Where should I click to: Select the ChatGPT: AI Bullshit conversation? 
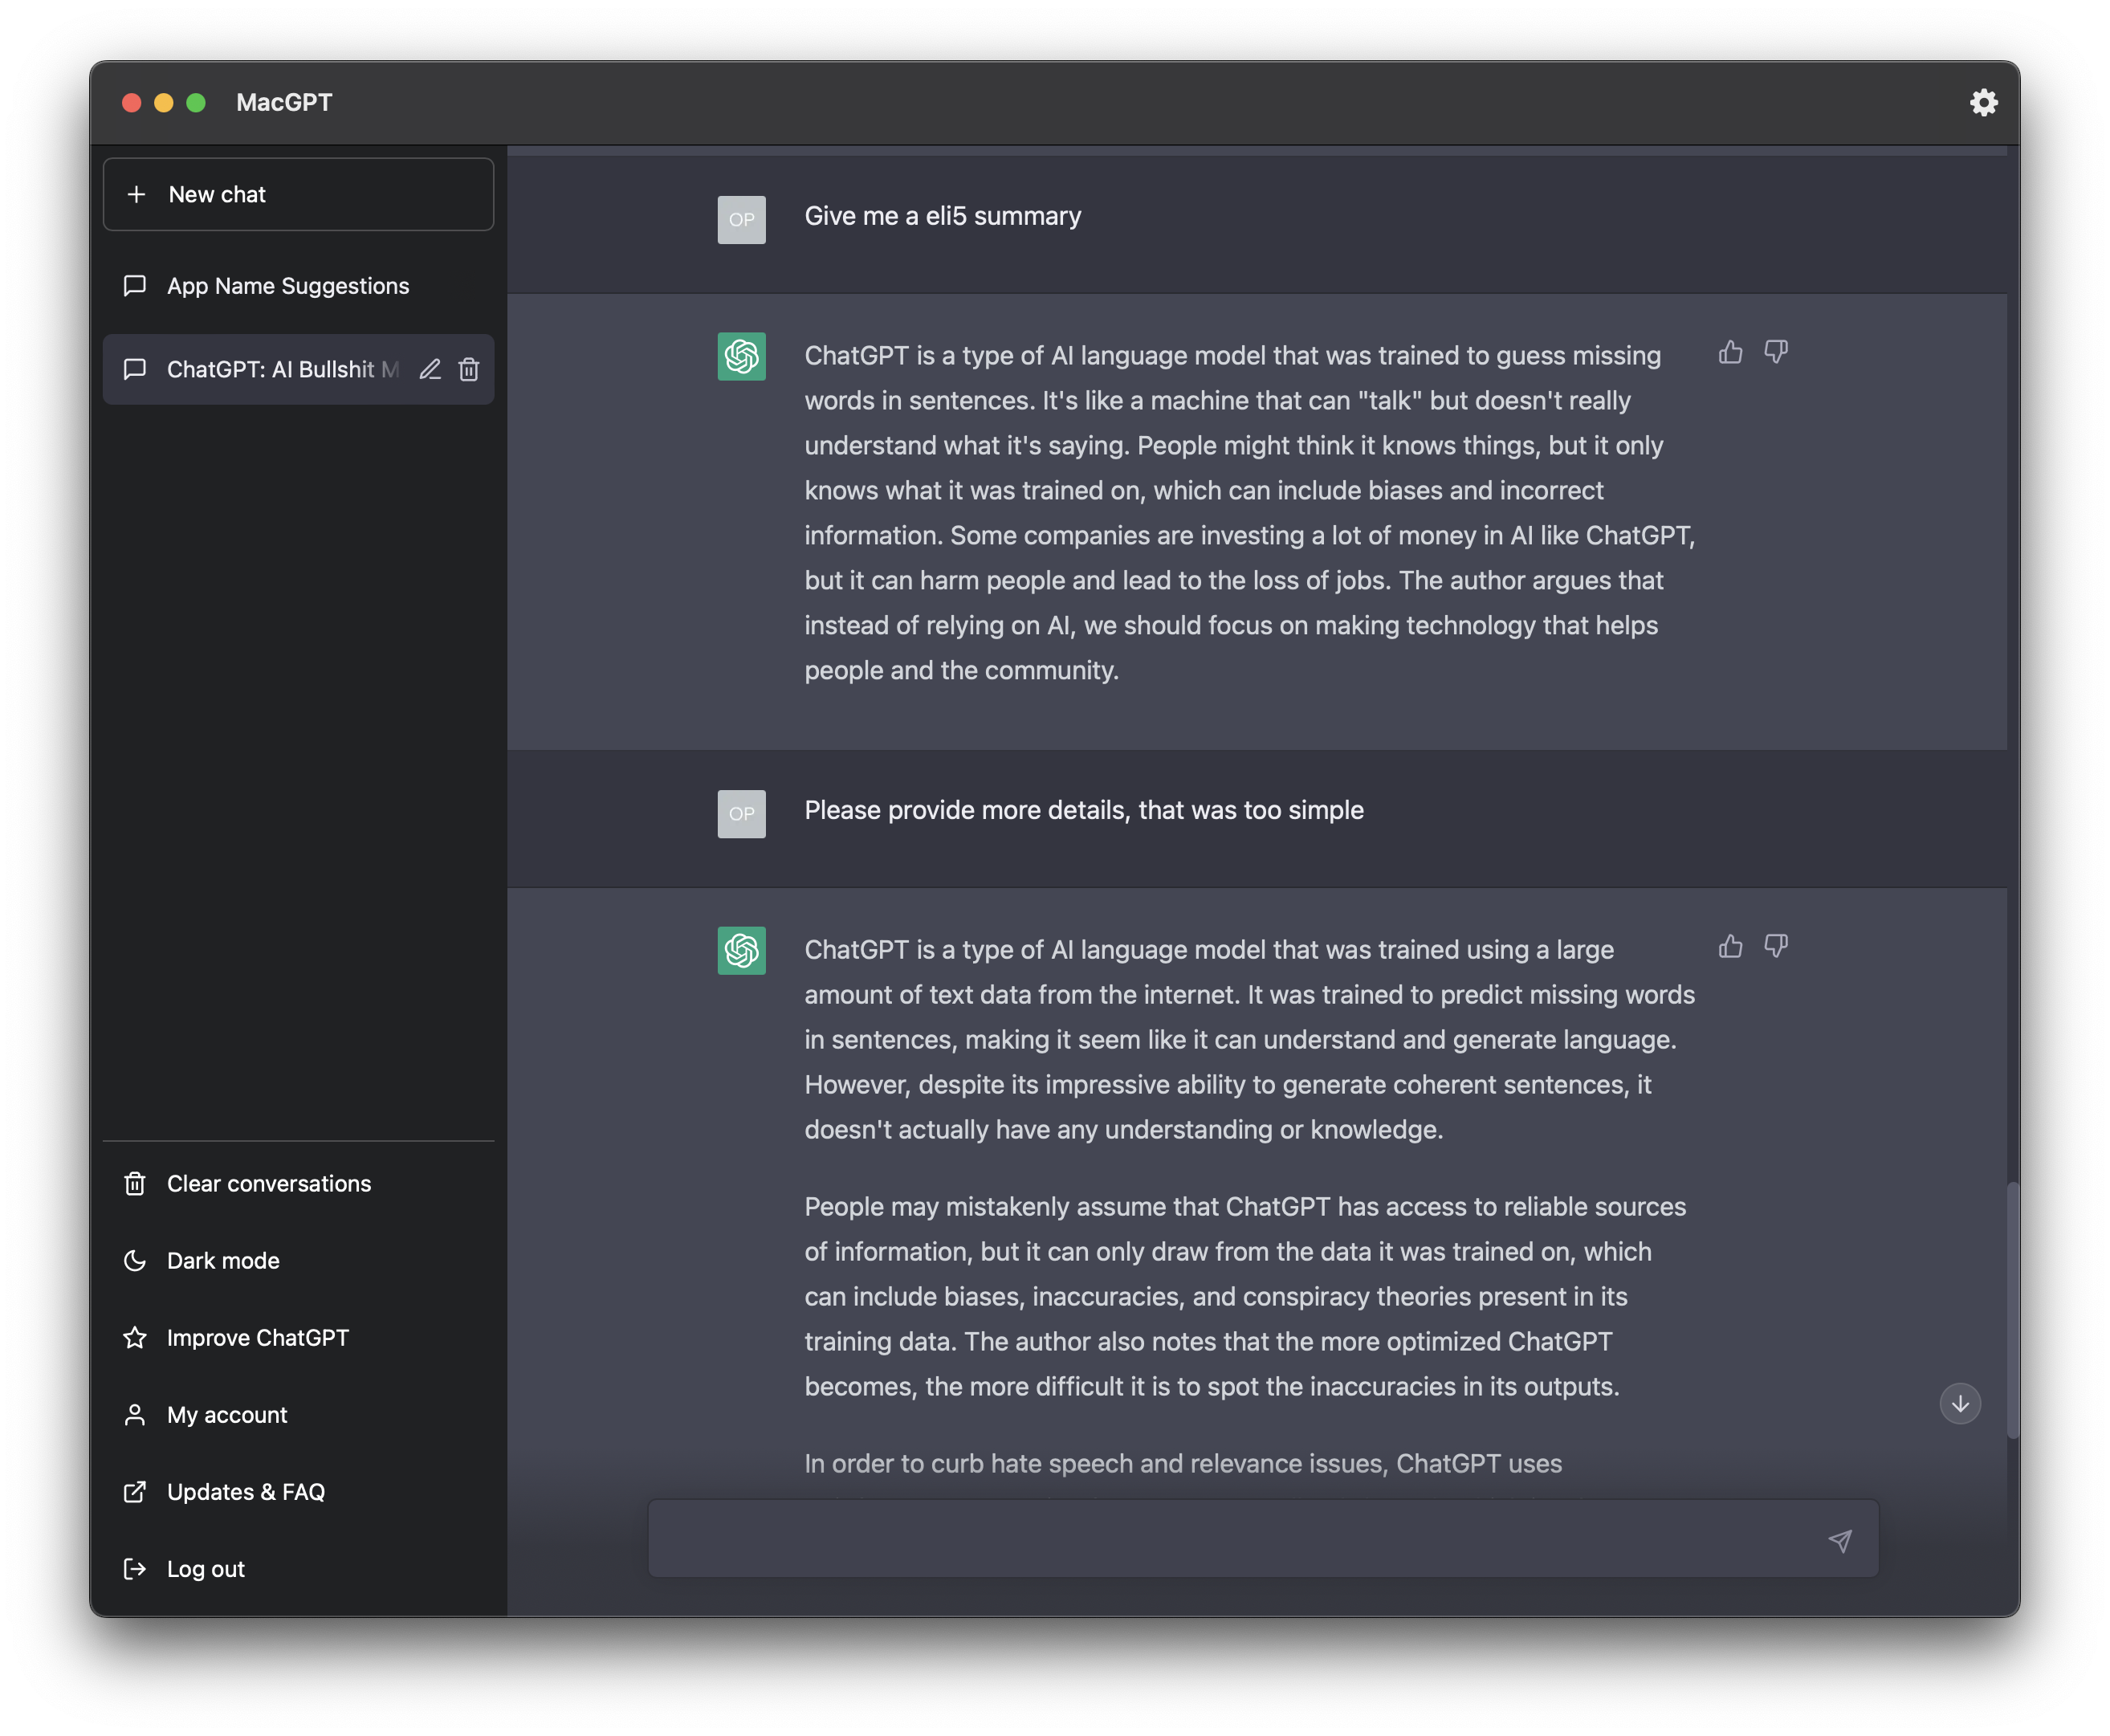point(298,369)
